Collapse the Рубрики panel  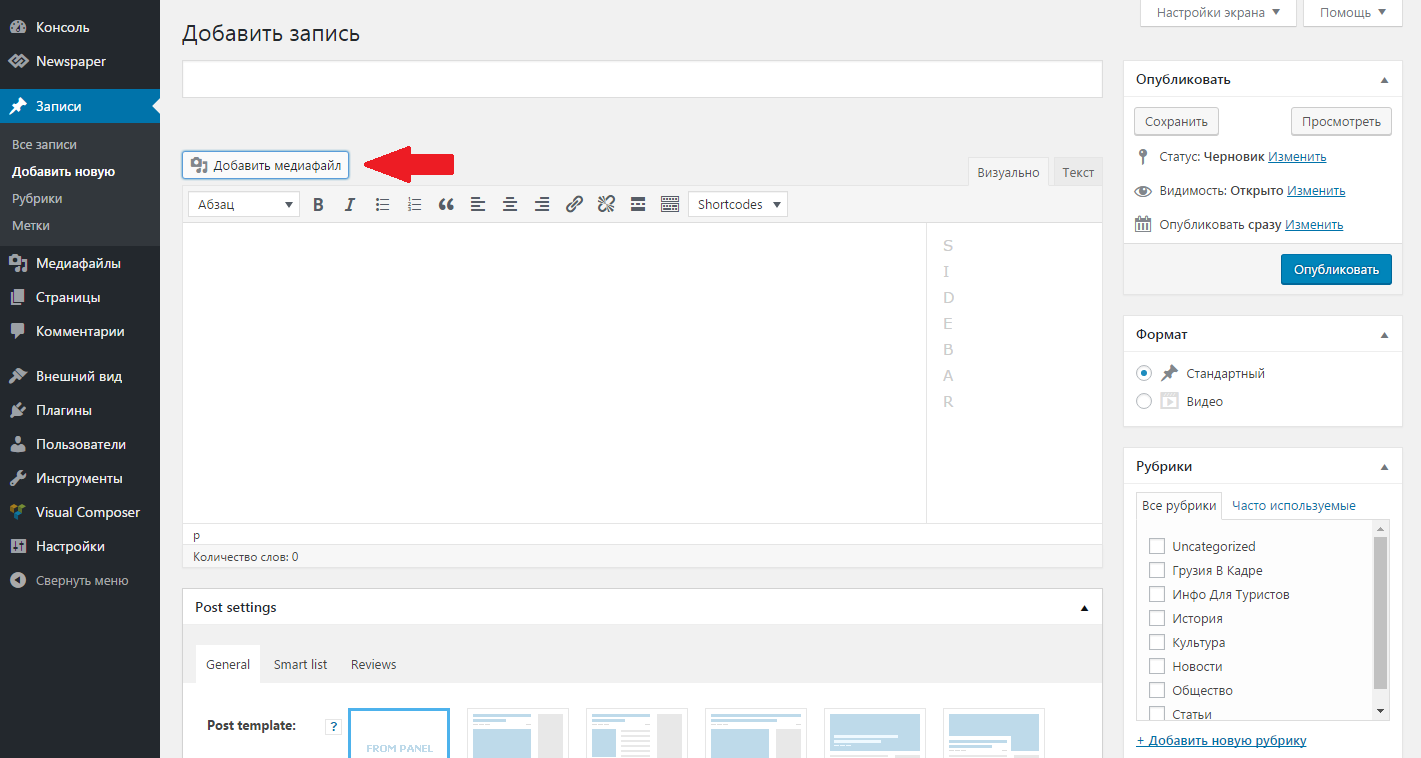[x=1385, y=466]
